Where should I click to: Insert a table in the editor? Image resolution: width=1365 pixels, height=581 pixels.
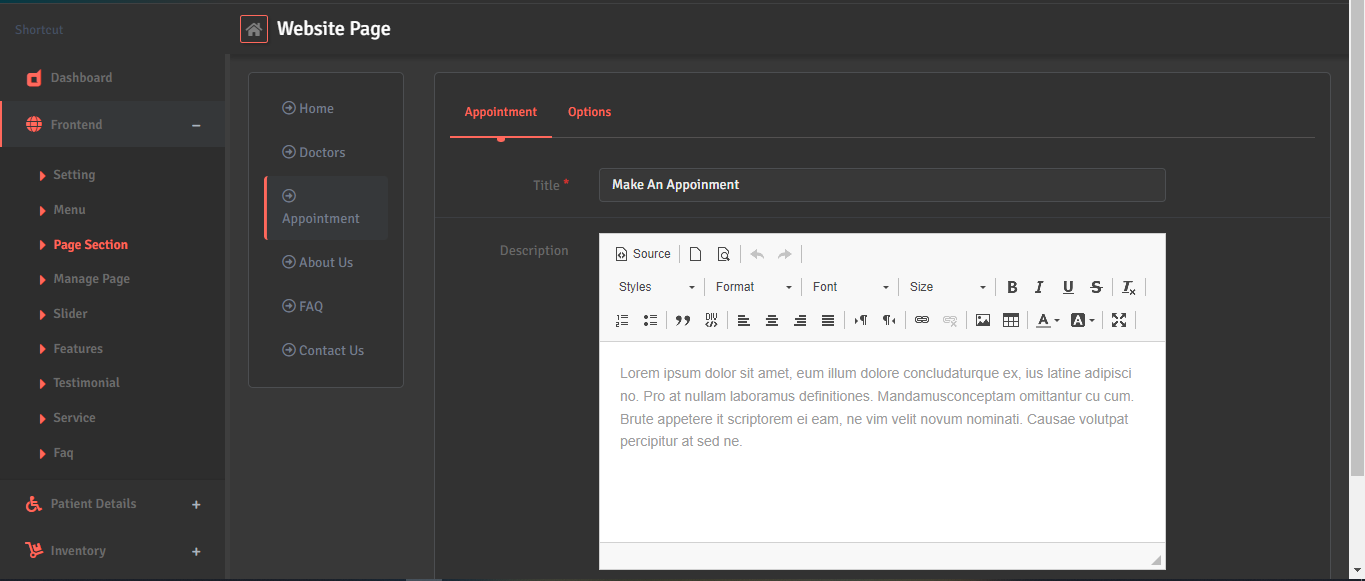point(1010,320)
